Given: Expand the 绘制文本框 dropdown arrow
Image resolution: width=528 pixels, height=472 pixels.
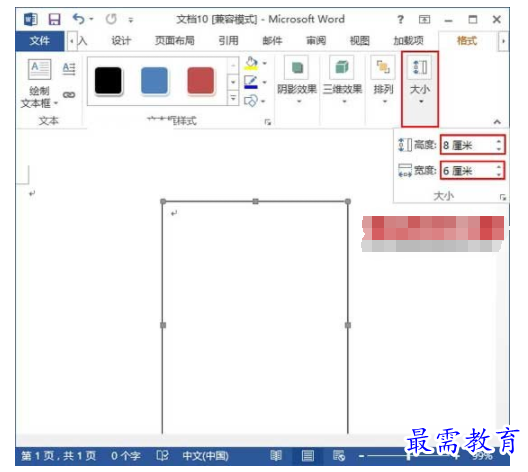Looking at the screenshot, I should tap(56, 103).
